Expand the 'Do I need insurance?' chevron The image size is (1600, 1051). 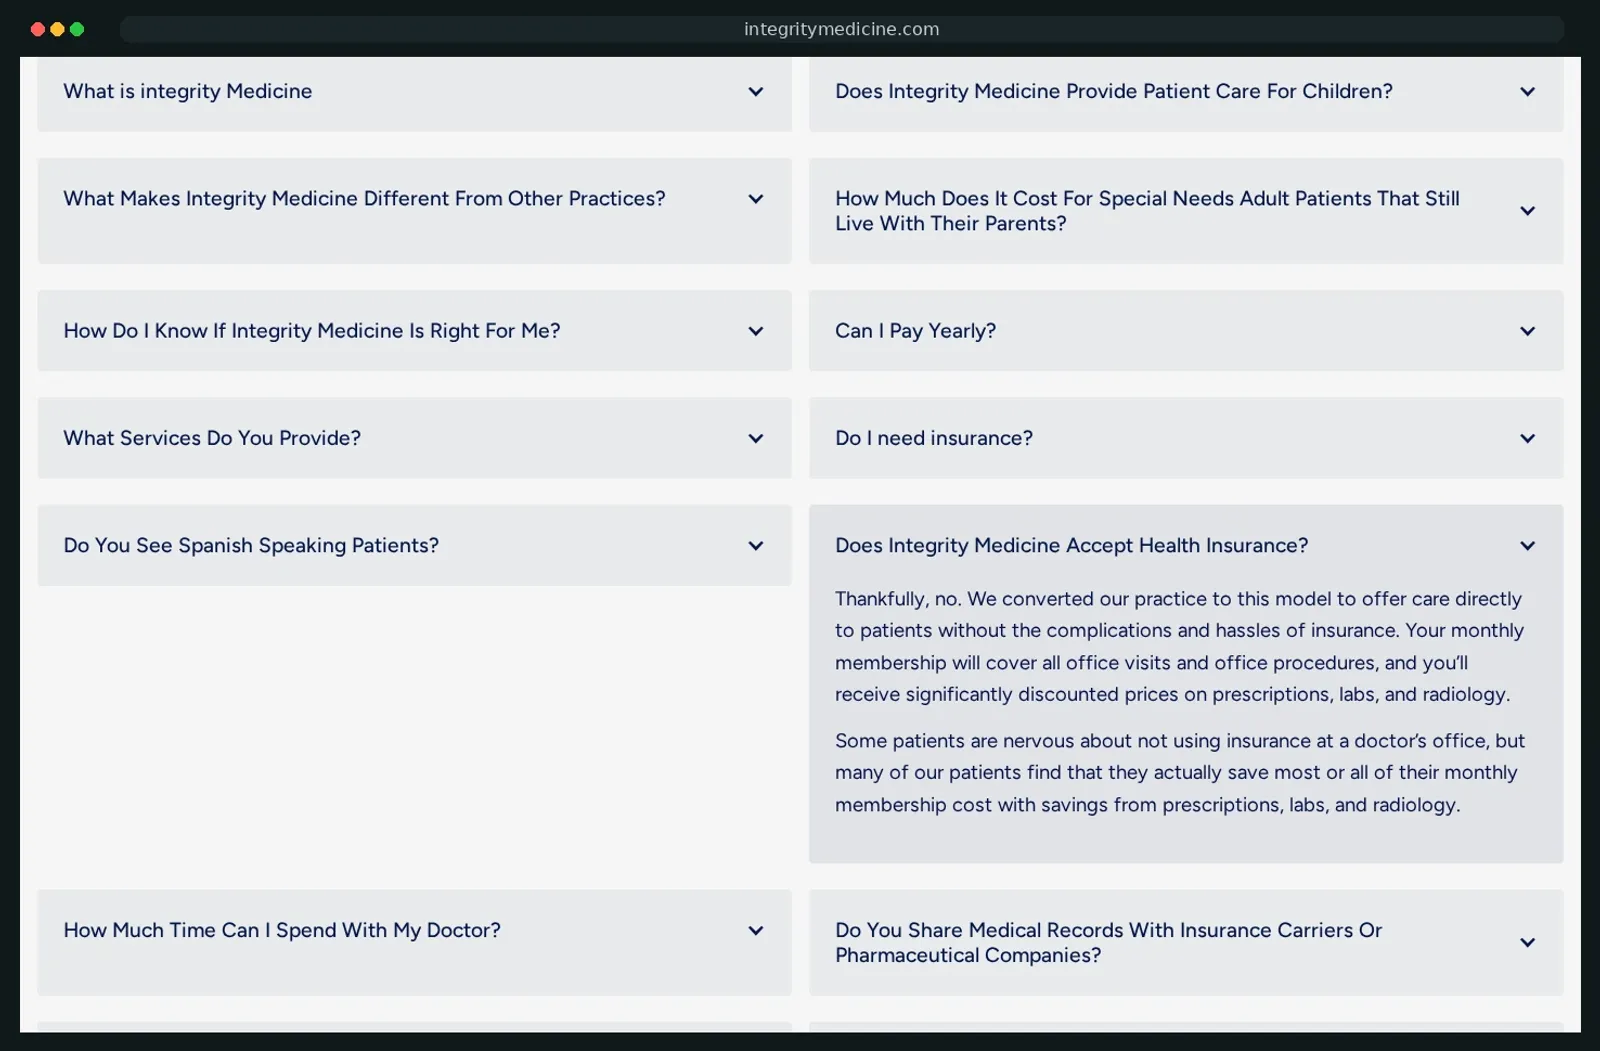click(1528, 438)
